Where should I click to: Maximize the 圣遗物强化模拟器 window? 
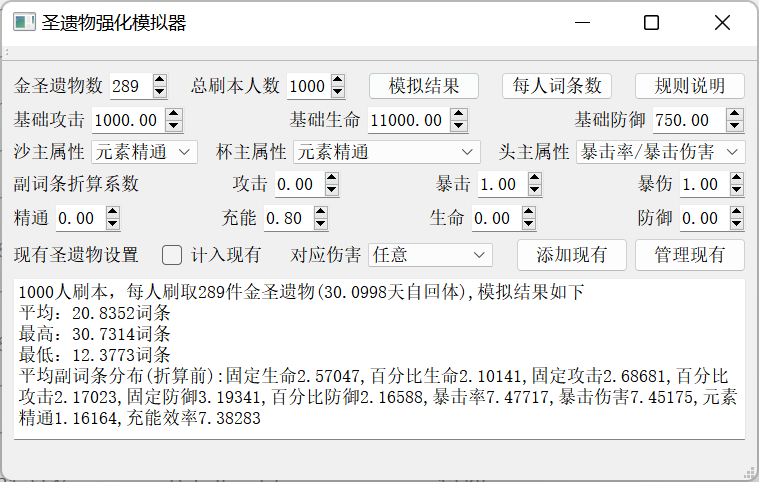click(652, 22)
